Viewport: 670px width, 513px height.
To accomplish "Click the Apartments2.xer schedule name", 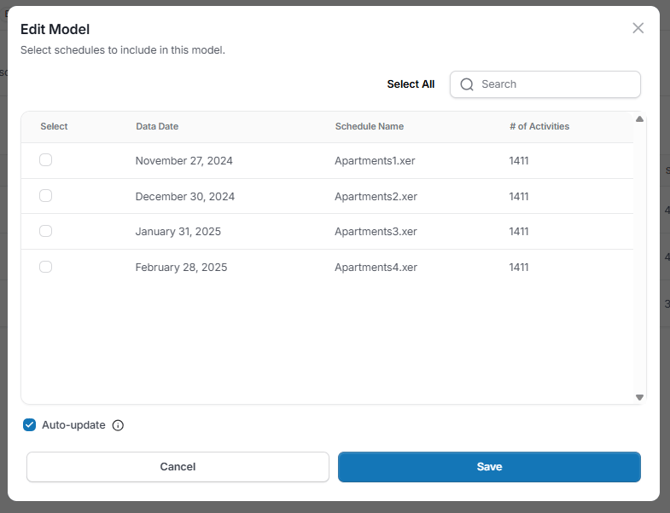I will pos(376,196).
